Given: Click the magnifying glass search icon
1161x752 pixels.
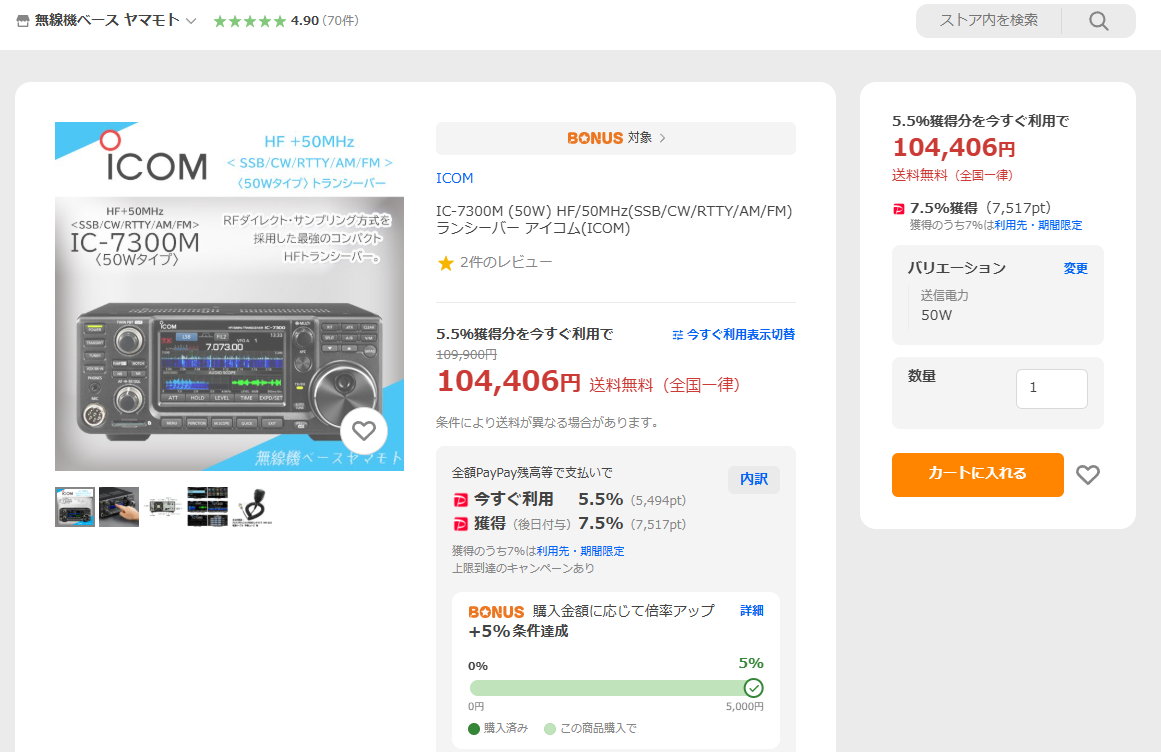Looking at the screenshot, I should (1098, 21).
